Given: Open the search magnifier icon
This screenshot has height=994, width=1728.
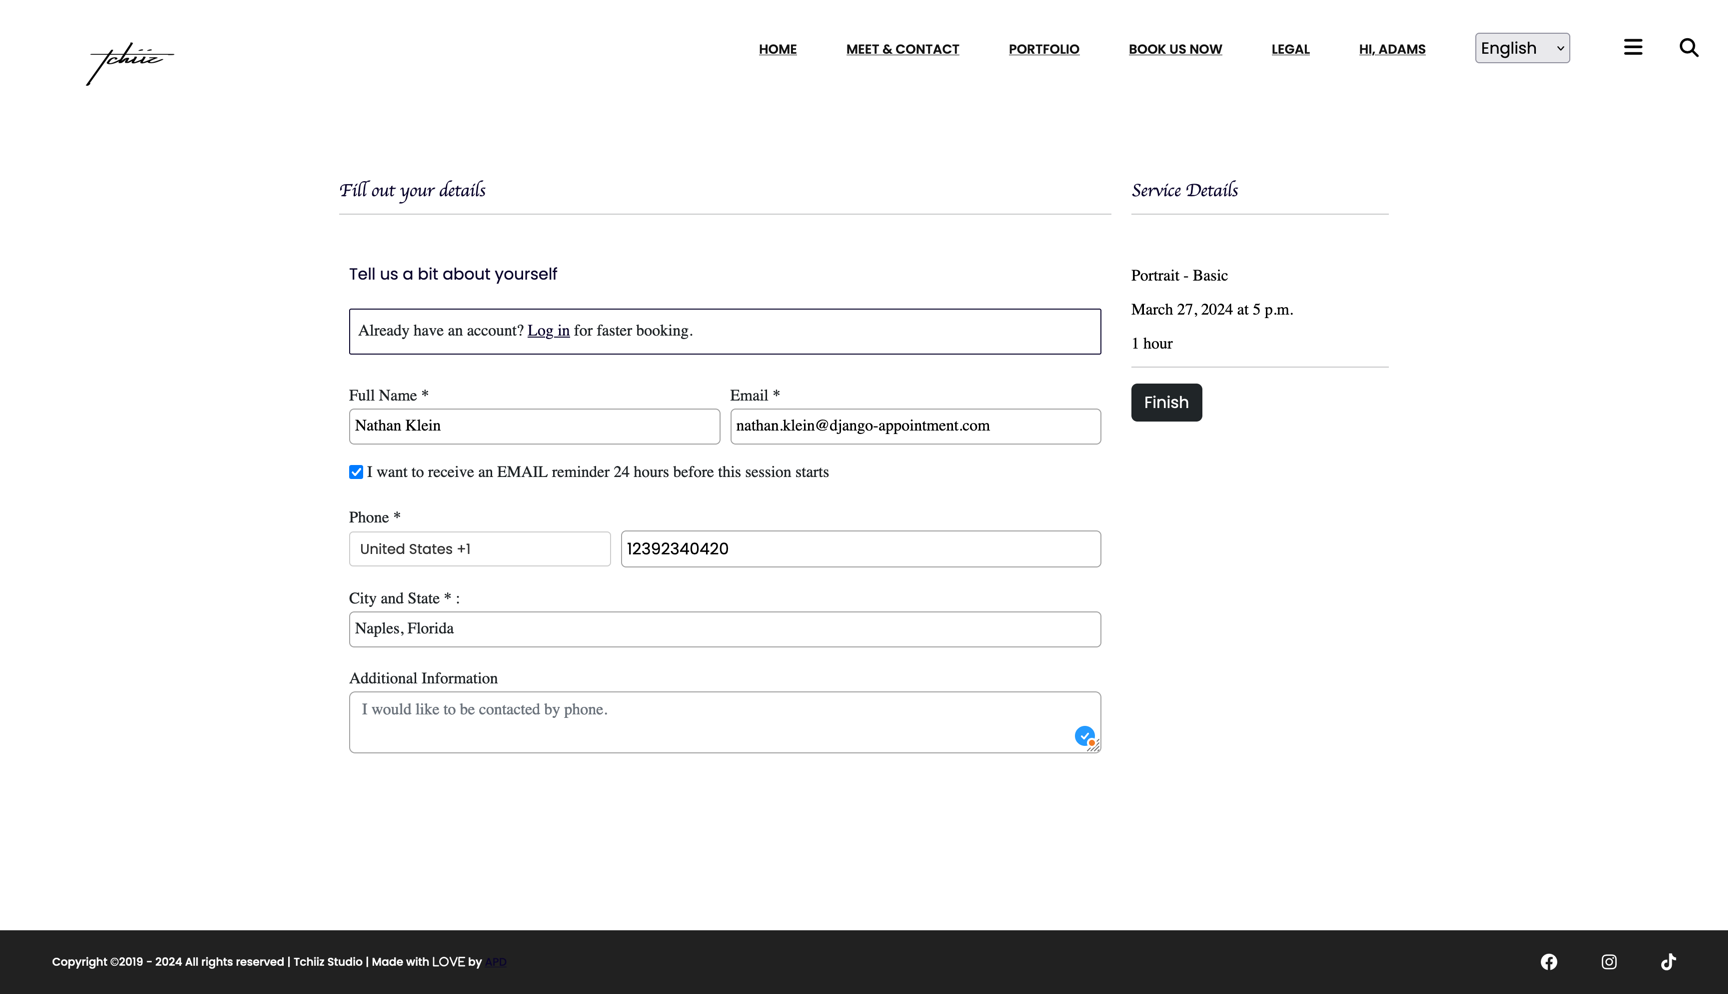Looking at the screenshot, I should [x=1689, y=47].
